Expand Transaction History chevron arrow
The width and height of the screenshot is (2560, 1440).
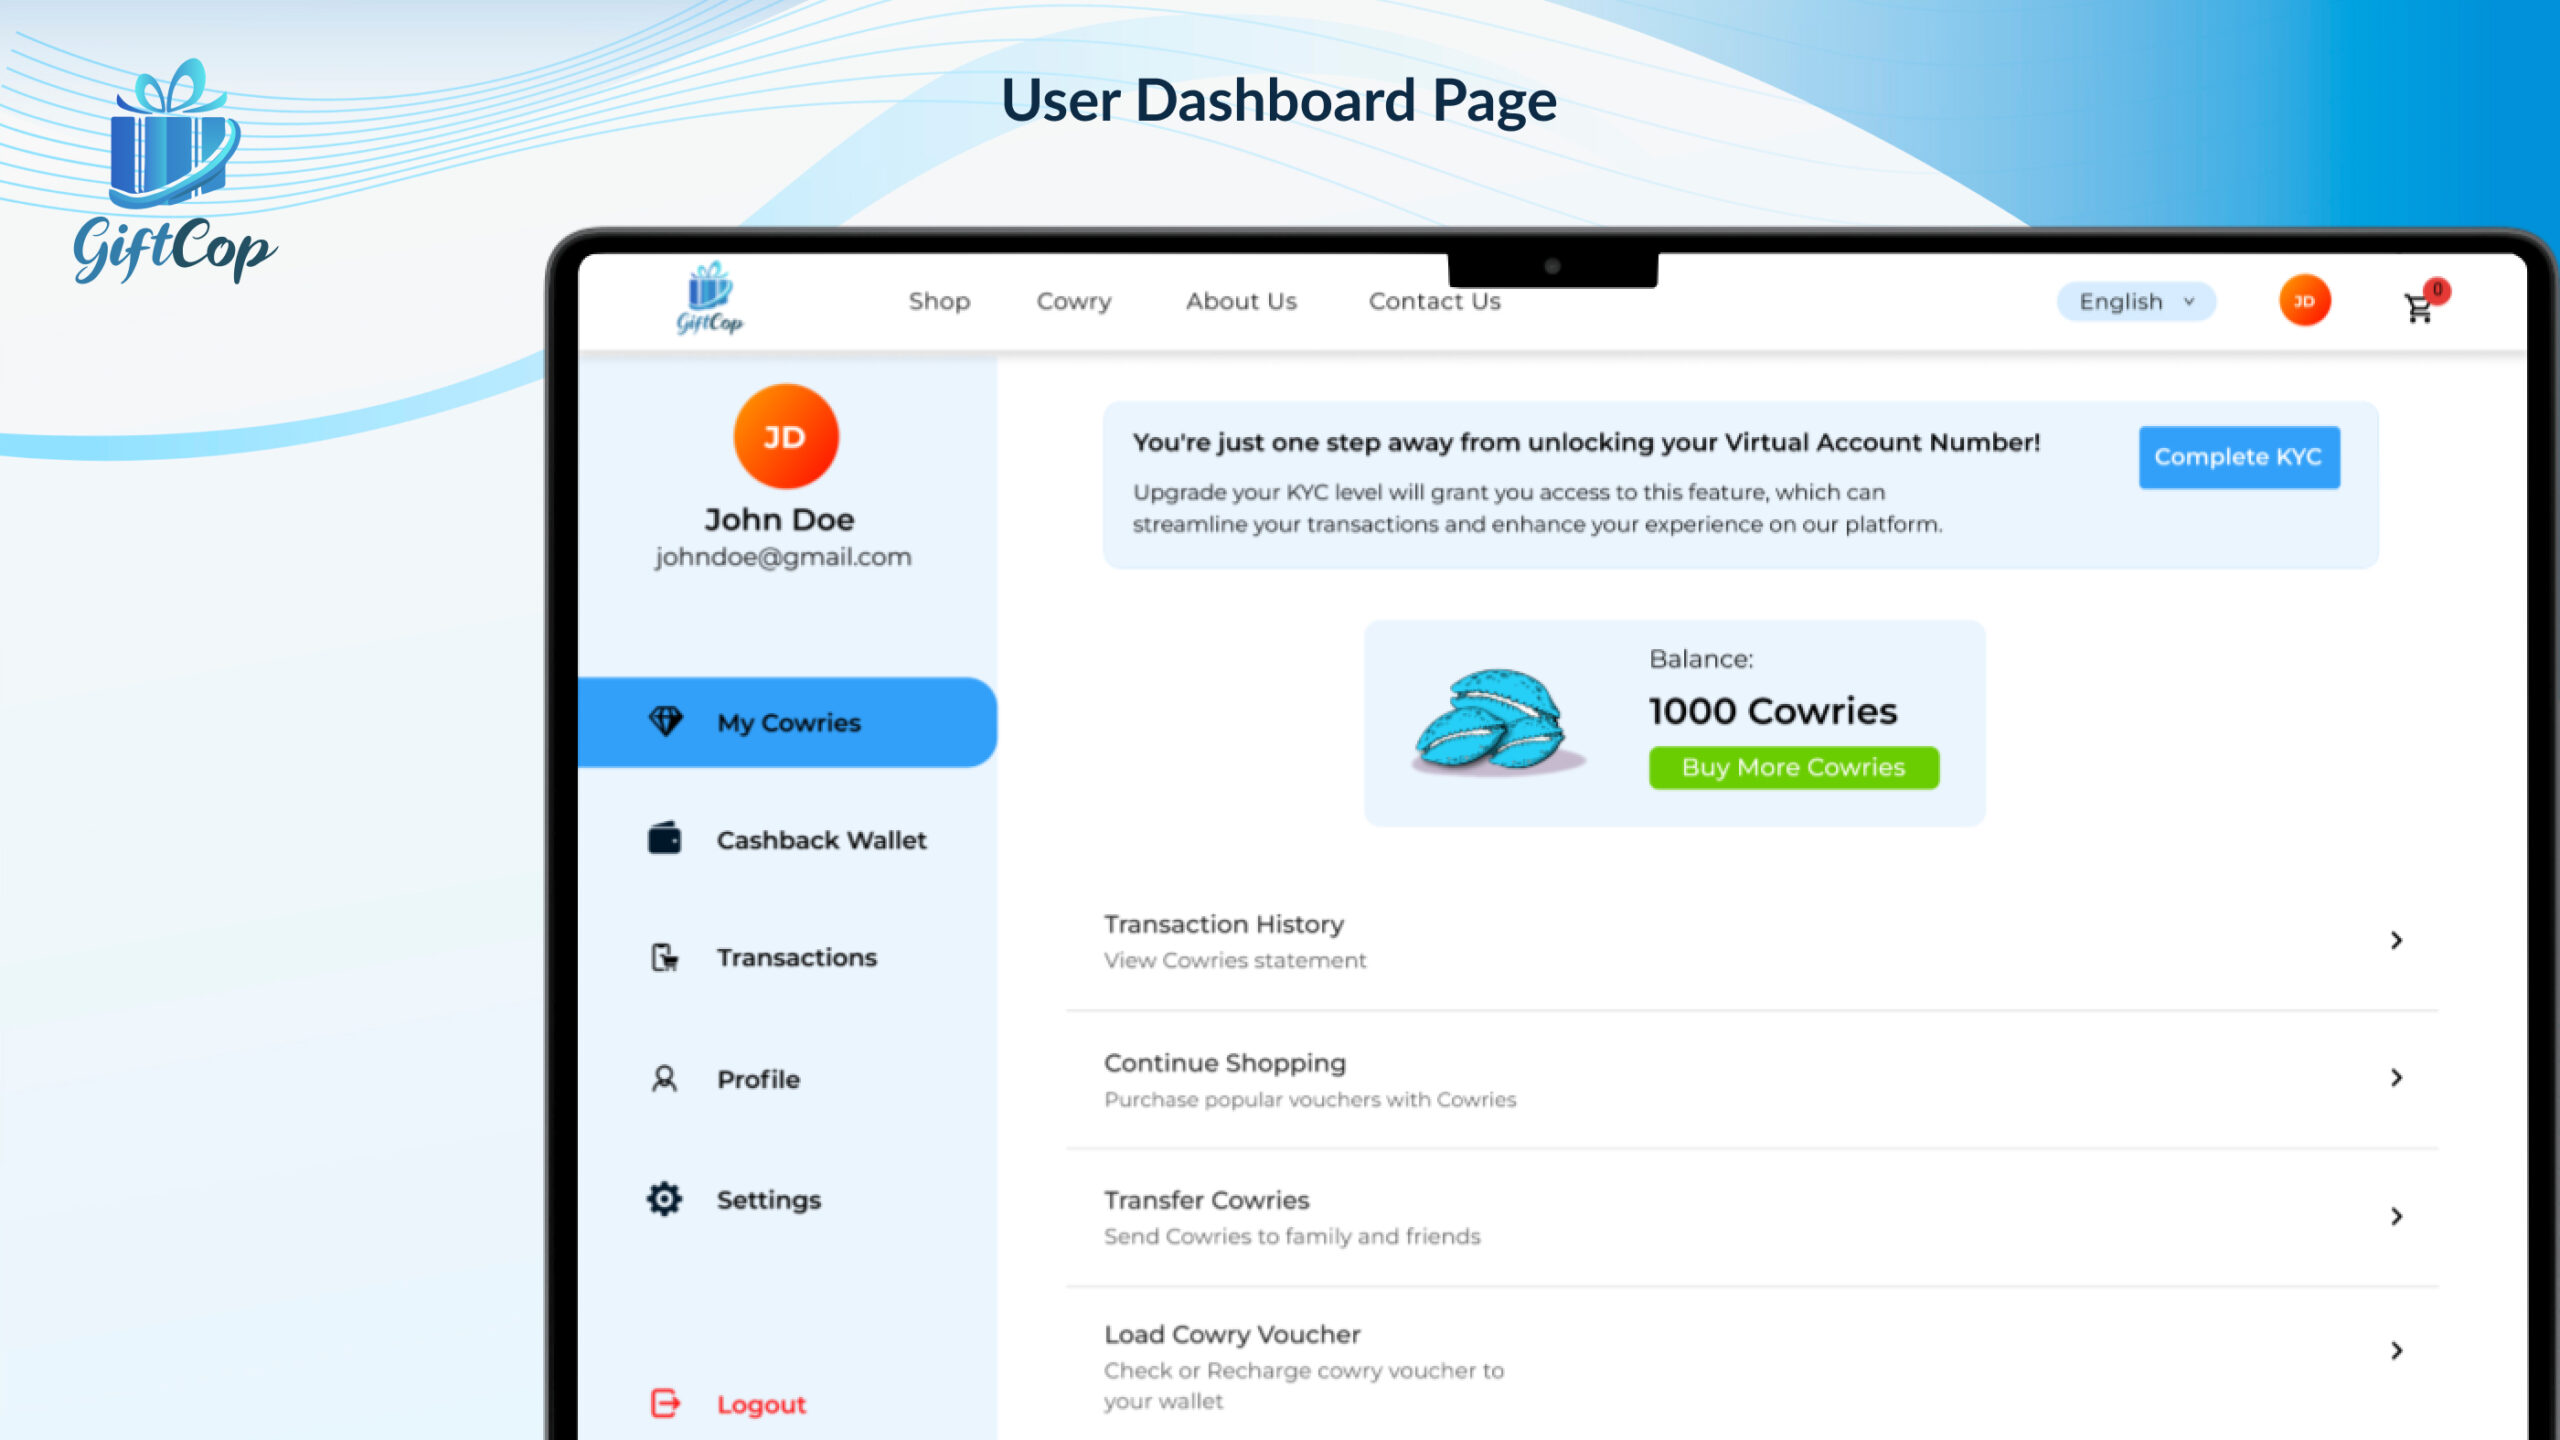[x=2396, y=940]
